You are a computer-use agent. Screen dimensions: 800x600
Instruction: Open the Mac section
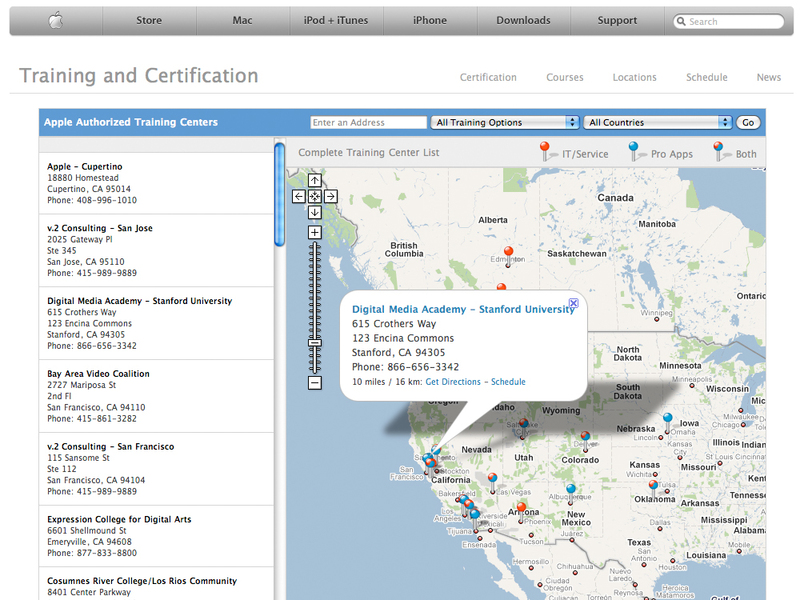(x=242, y=20)
